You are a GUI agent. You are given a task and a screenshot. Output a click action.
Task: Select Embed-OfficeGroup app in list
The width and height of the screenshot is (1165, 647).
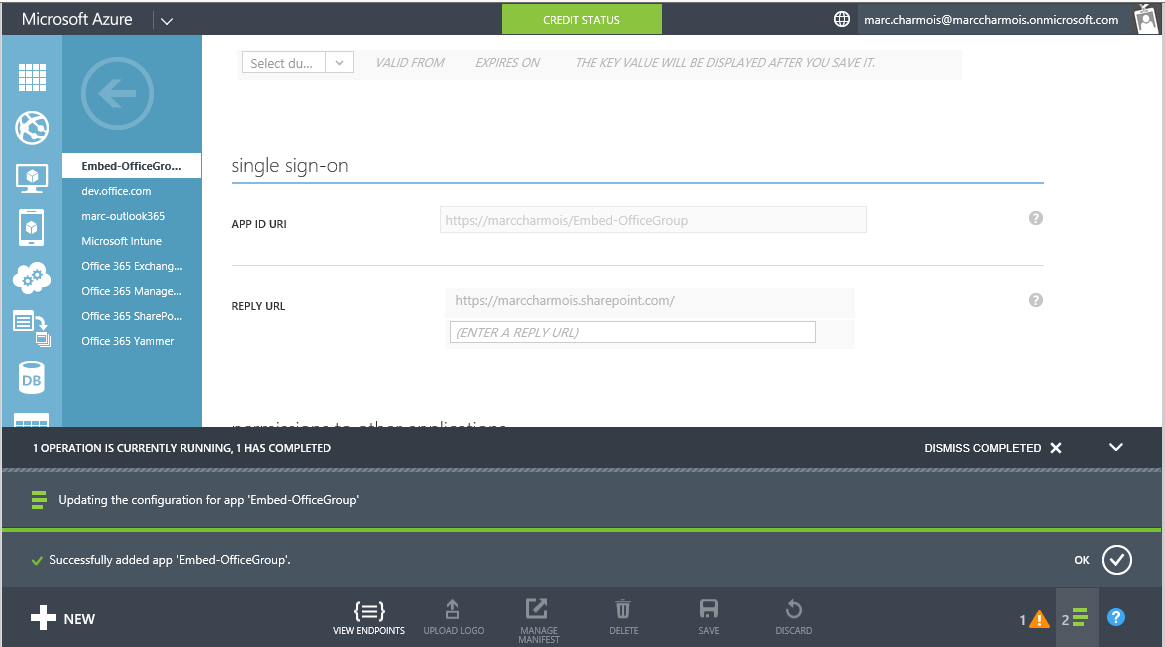coord(132,166)
